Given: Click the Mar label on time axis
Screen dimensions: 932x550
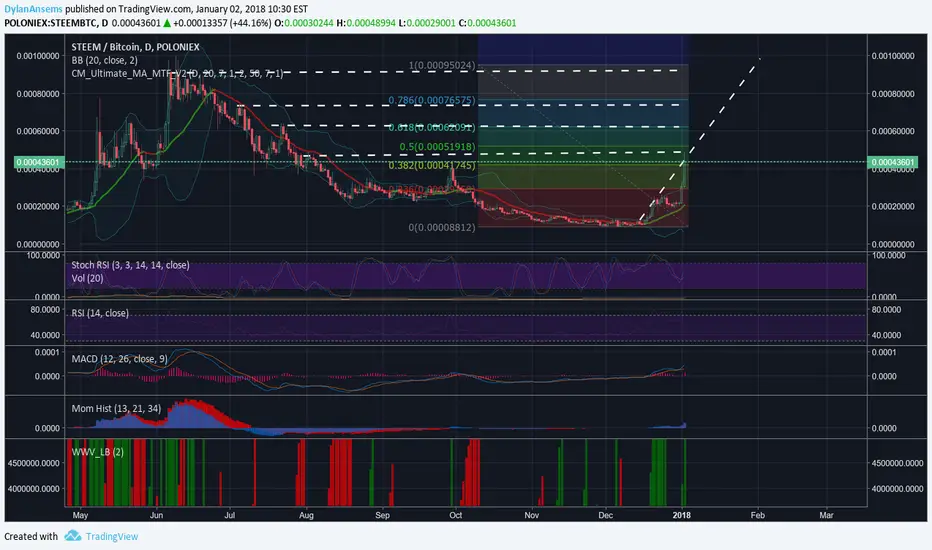Looking at the screenshot, I should click(826, 515).
